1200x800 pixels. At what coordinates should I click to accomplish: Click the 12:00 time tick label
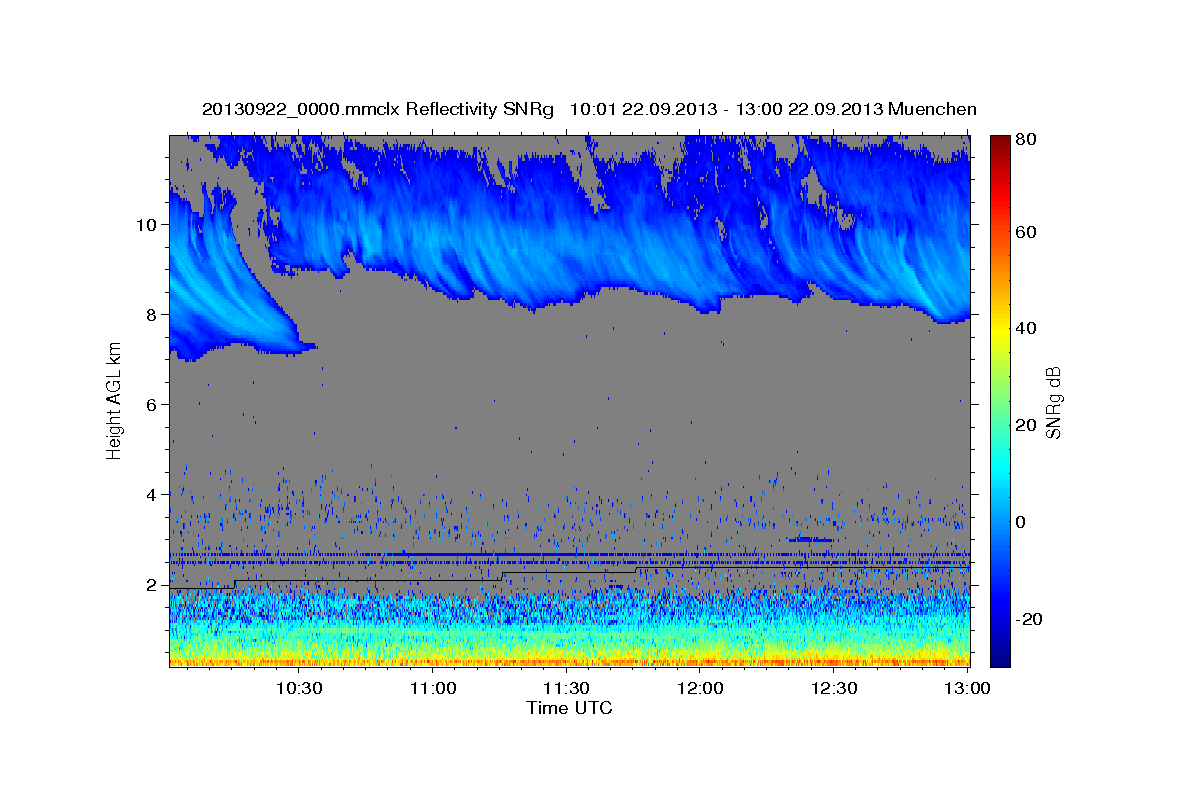point(700,688)
